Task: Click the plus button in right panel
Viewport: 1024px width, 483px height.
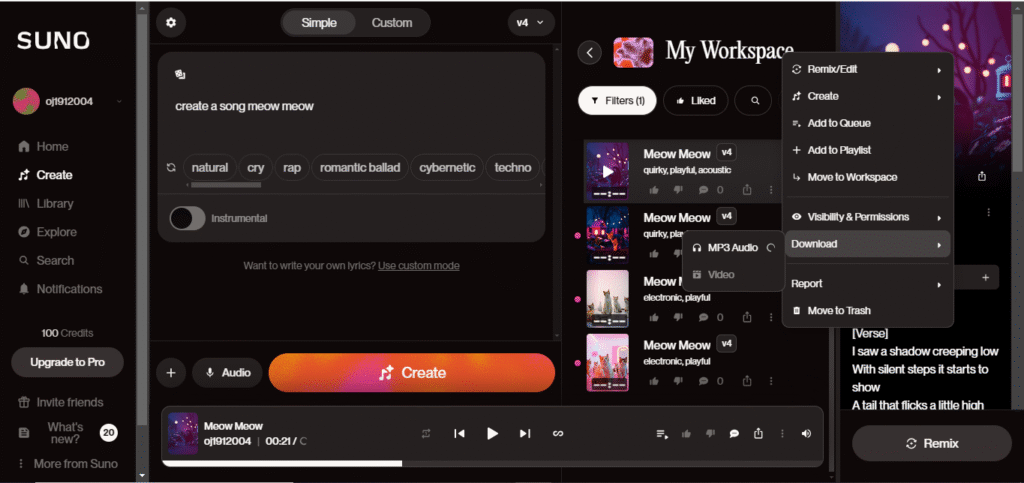Action: click(985, 277)
